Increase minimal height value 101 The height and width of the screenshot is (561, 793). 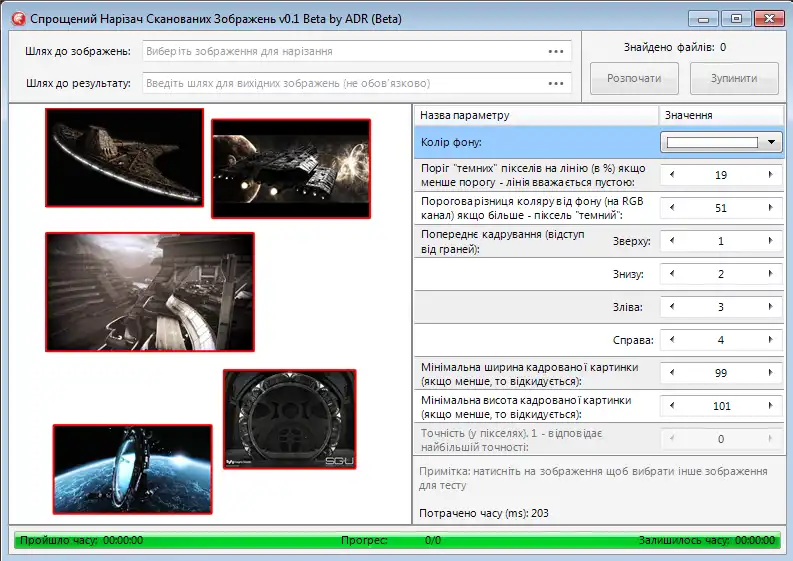pyautogui.click(x=770, y=406)
